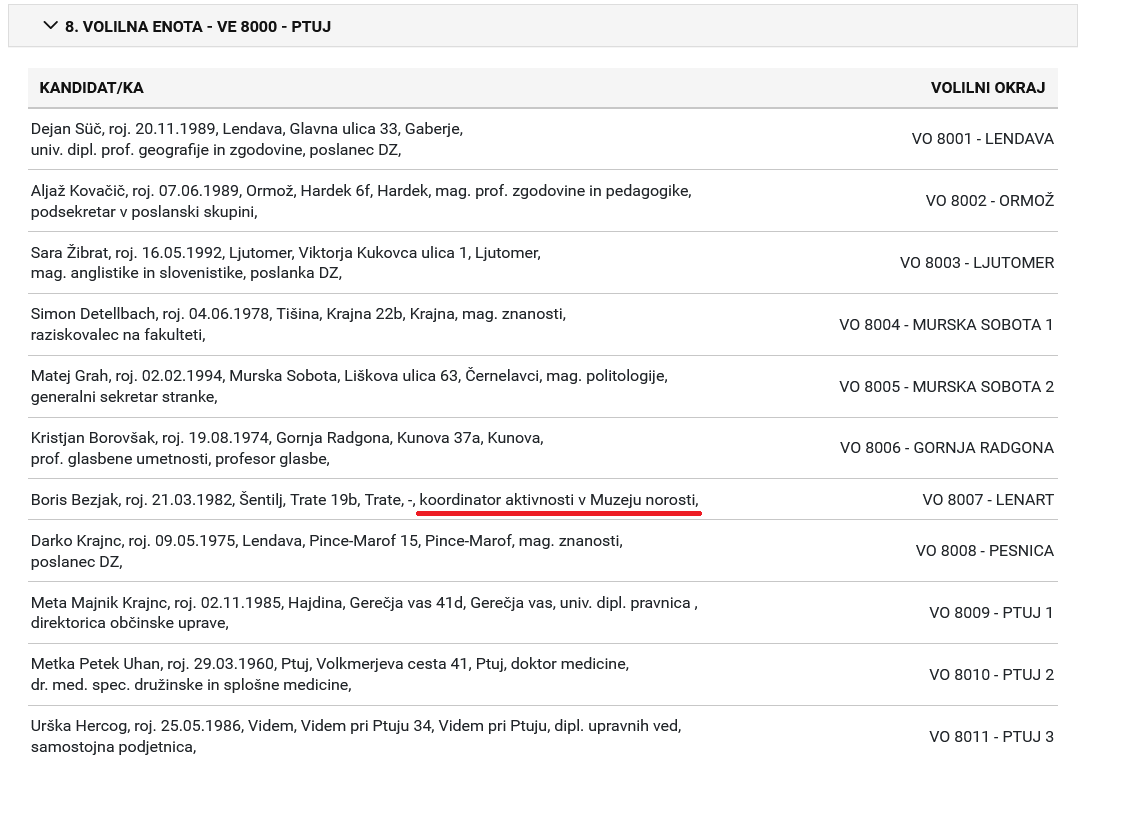
Task: Select district VO 8007 - LENART
Action: (988, 500)
